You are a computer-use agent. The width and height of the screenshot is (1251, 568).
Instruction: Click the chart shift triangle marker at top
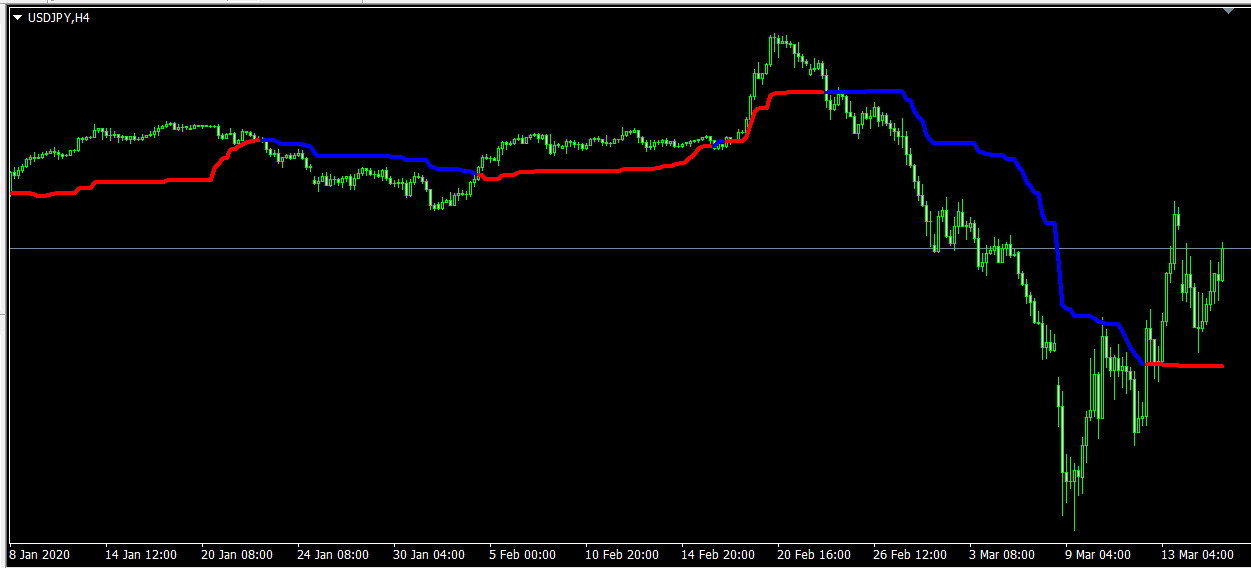[1228, 11]
